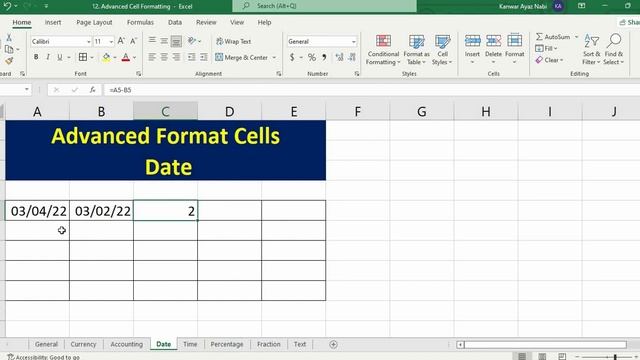
Task: Switch to Time sheet tab
Action: tap(190, 344)
